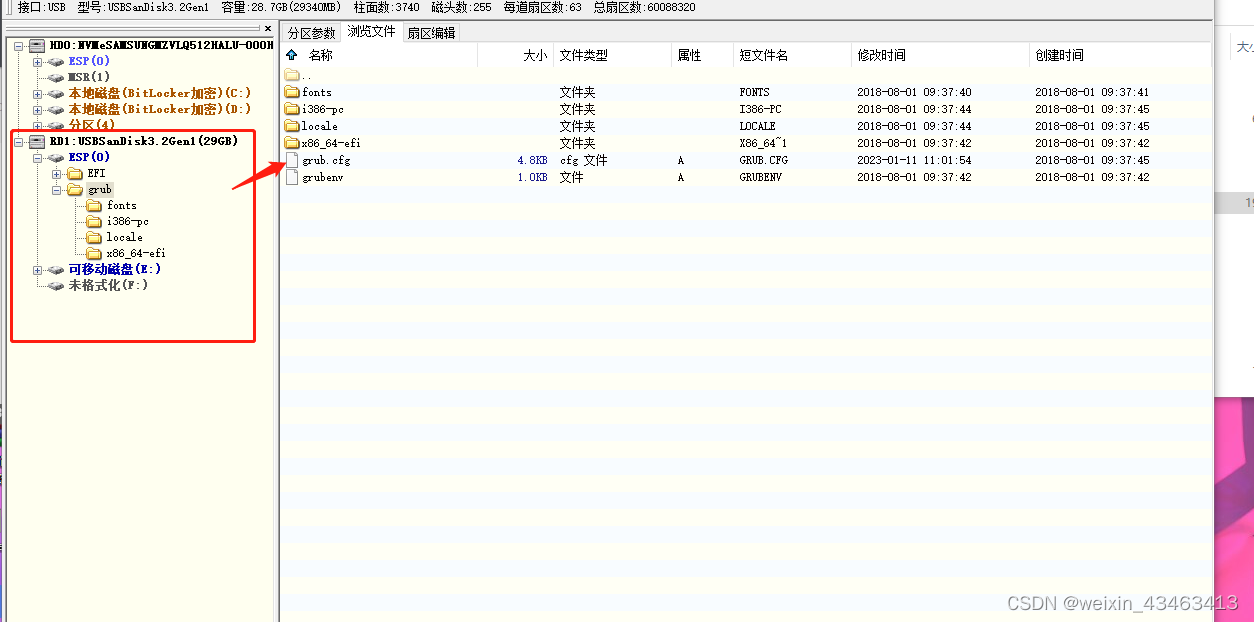Switch to the 分区参数 tab

(x=310, y=31)
